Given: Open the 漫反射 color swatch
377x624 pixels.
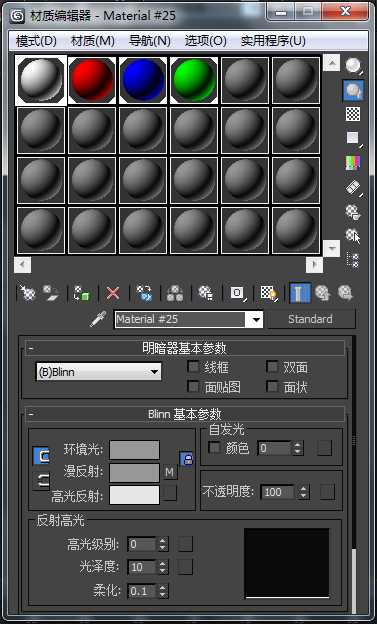Looking at the screenshot, I should coord(135,472).
